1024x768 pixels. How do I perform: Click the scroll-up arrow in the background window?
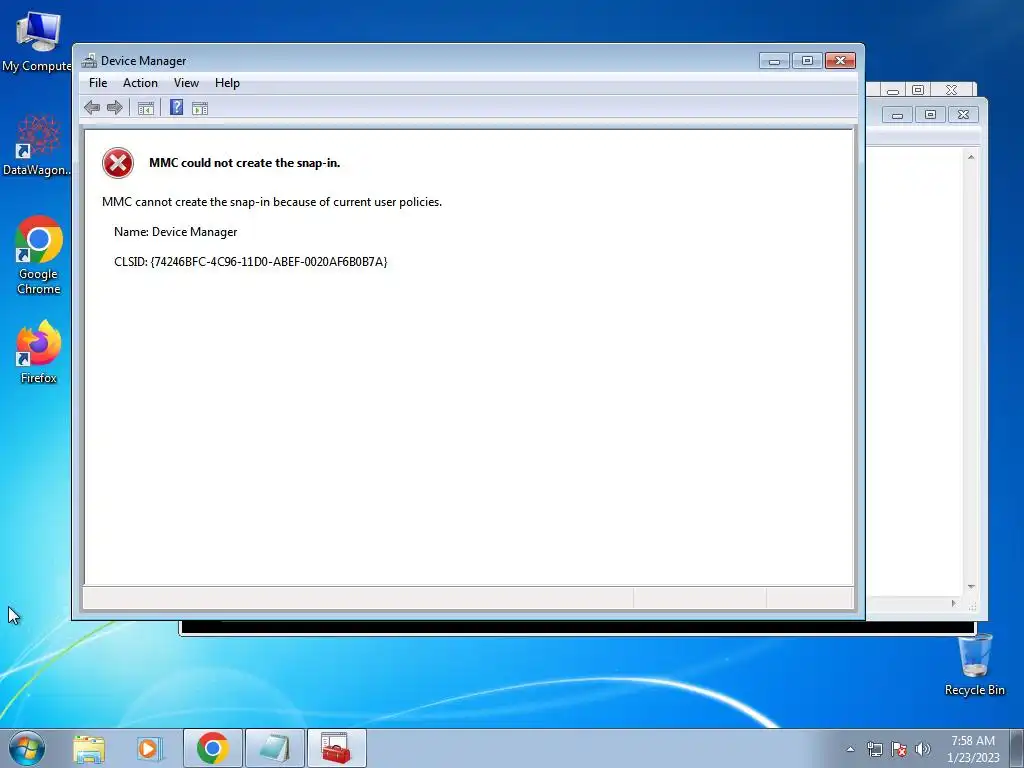(x=971, y=157)
